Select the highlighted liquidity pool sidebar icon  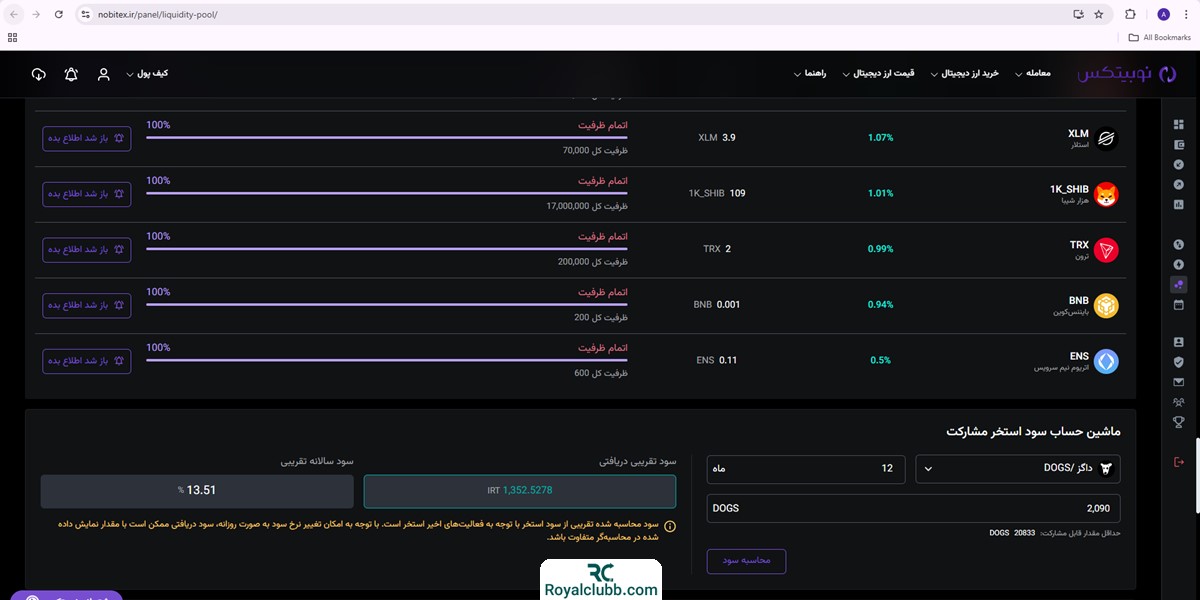(x=1178, y=284)
